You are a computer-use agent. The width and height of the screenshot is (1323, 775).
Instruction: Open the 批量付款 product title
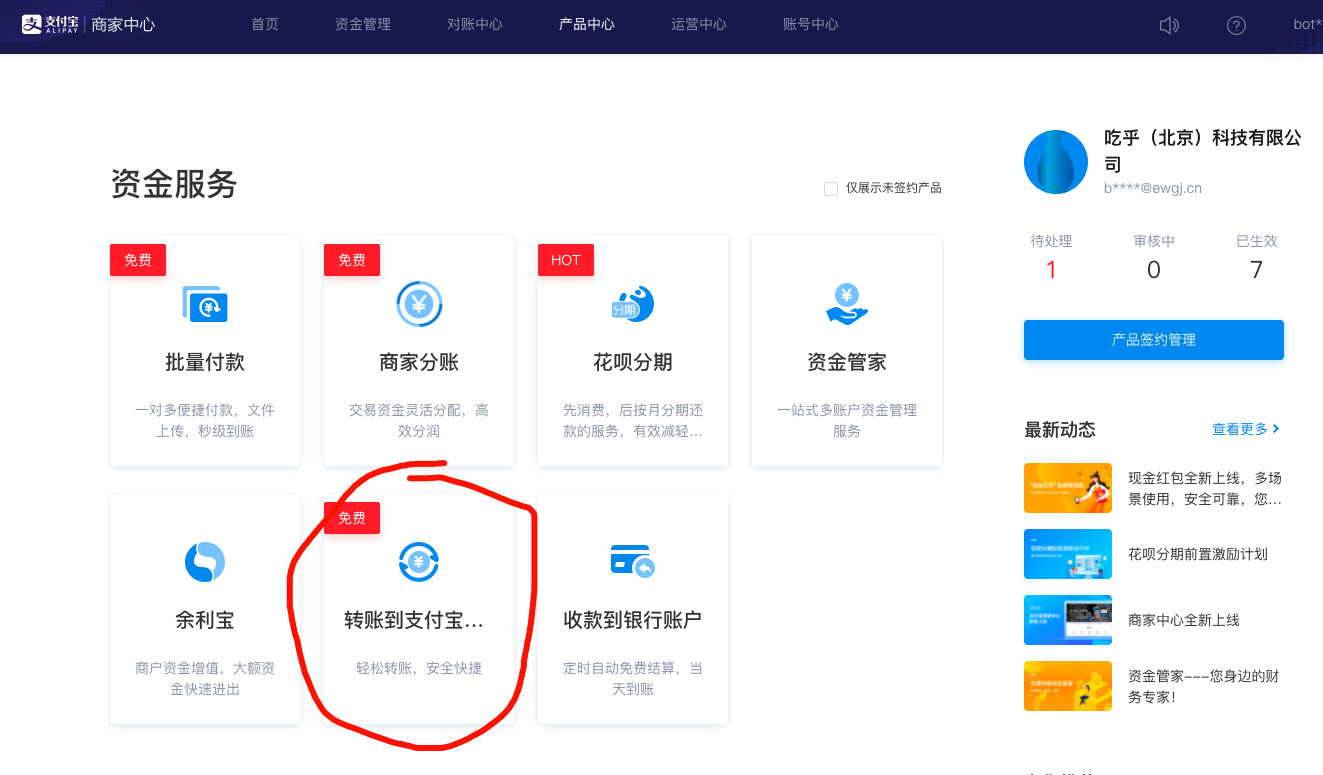205,362
